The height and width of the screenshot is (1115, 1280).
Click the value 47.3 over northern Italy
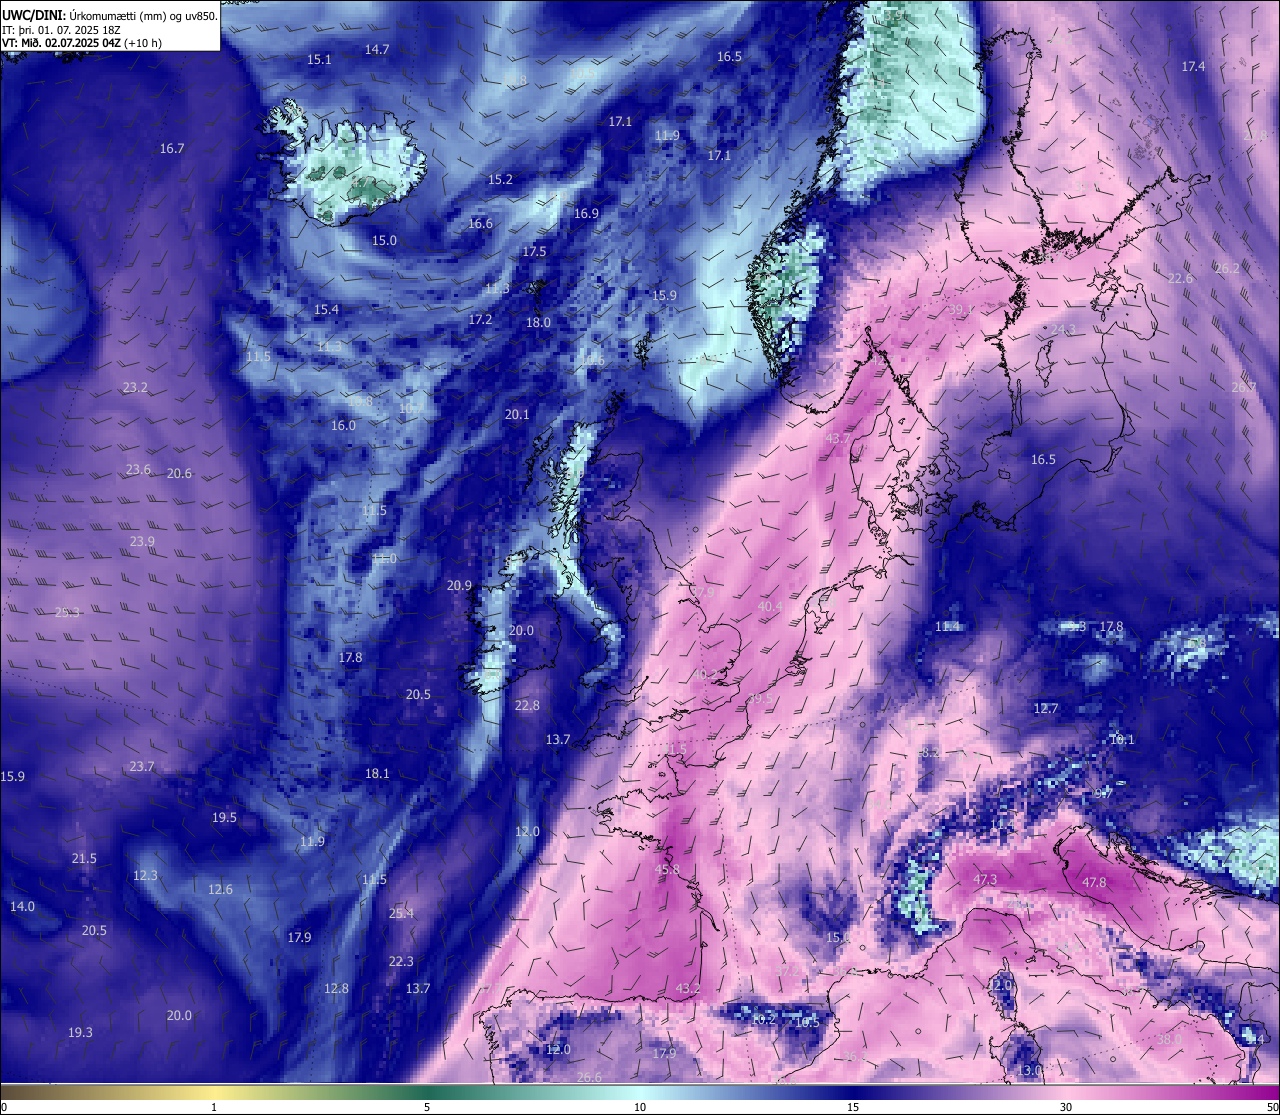[x=985, y=880]
